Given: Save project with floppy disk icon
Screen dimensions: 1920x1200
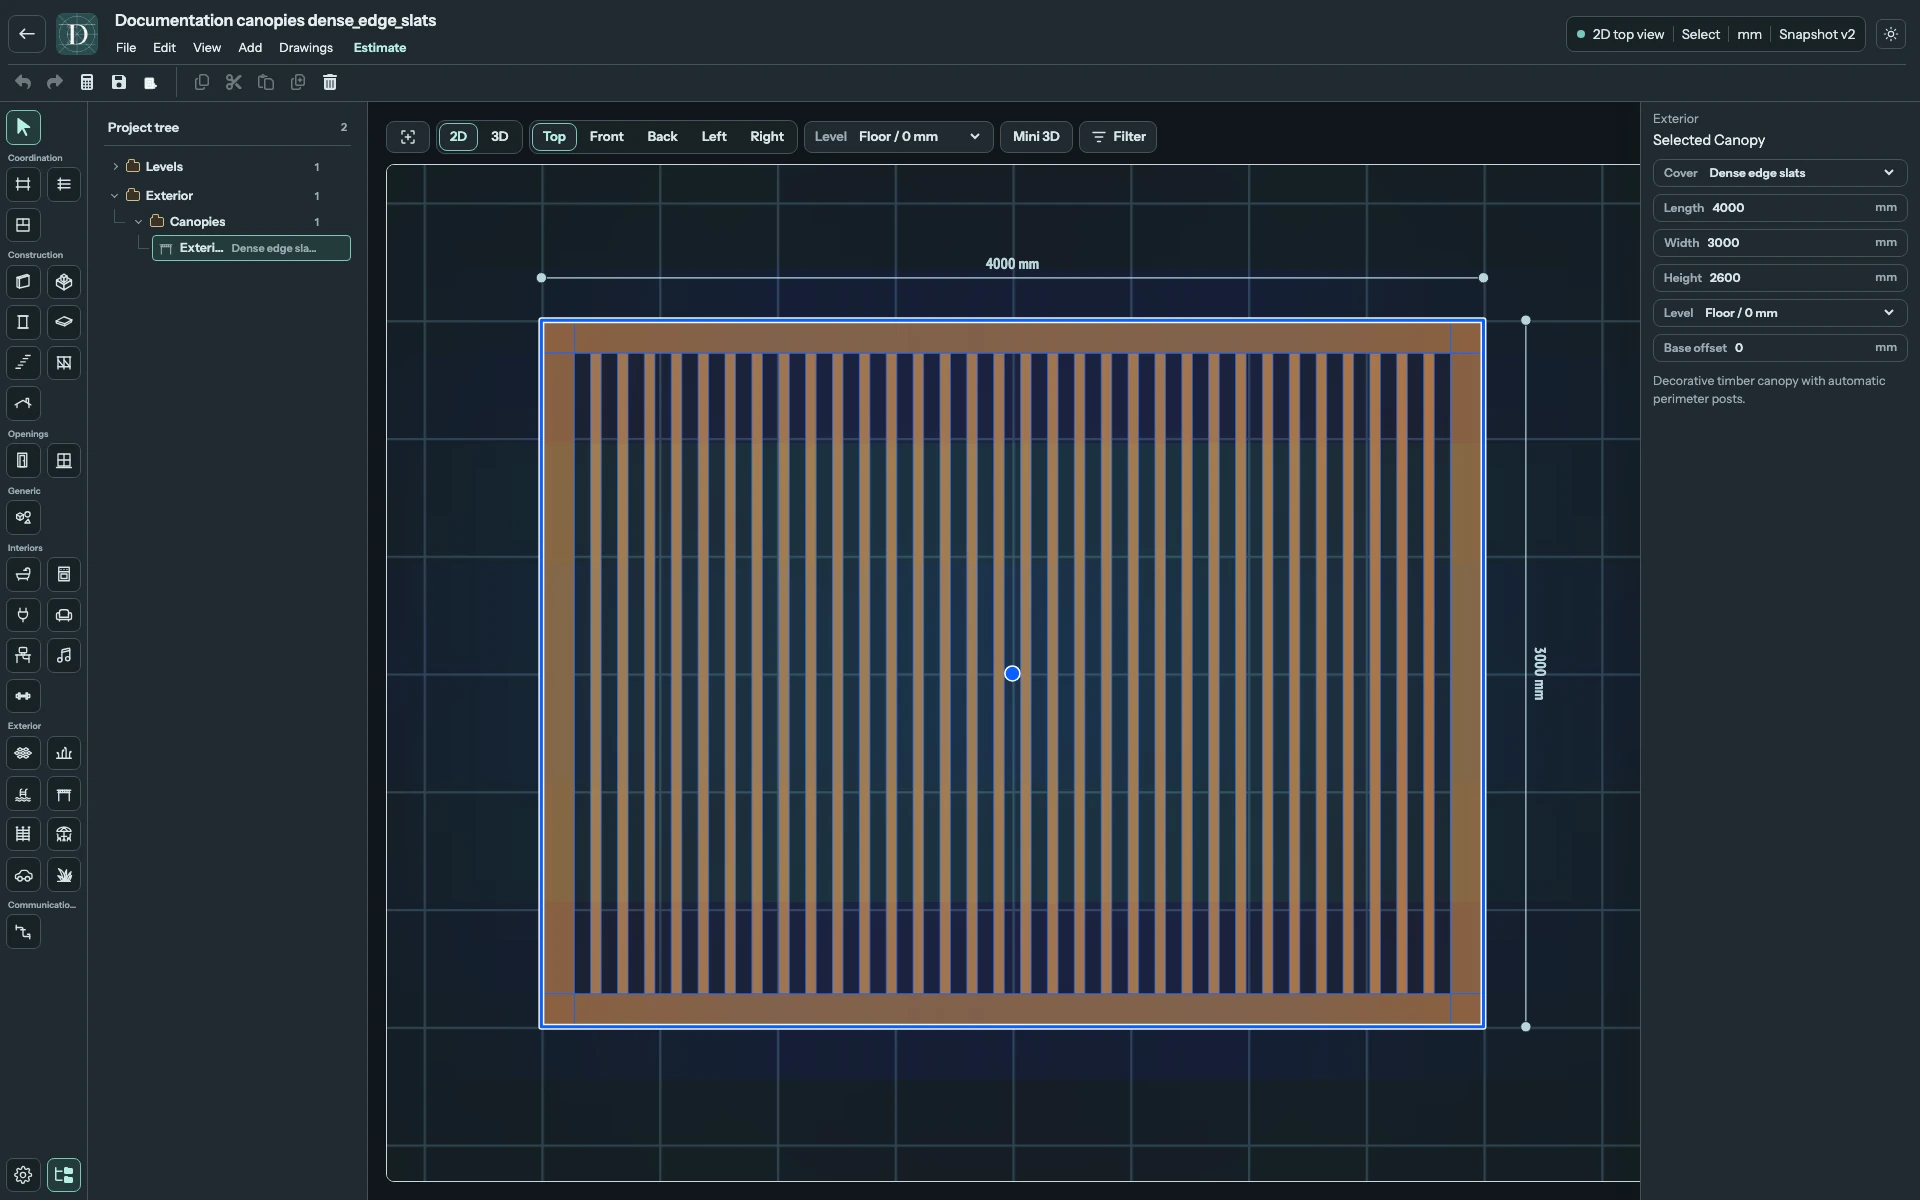Looking at the screenshot, I should (x=119, y=82).
